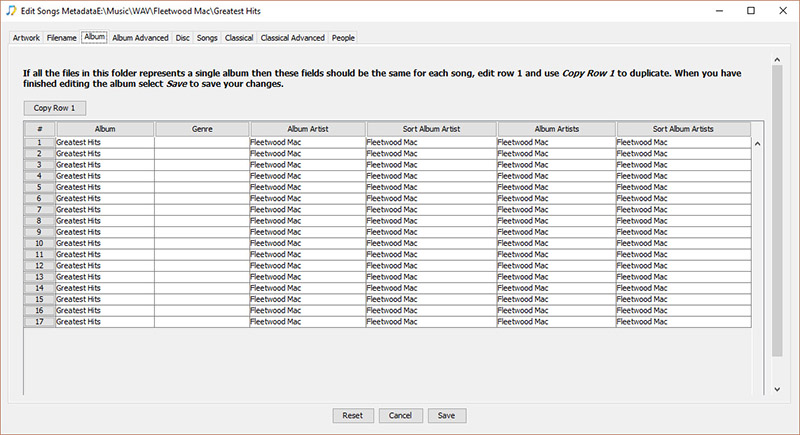Open the Songs tab
Screen dimensions: 800x435
click(x=207, y=38)
